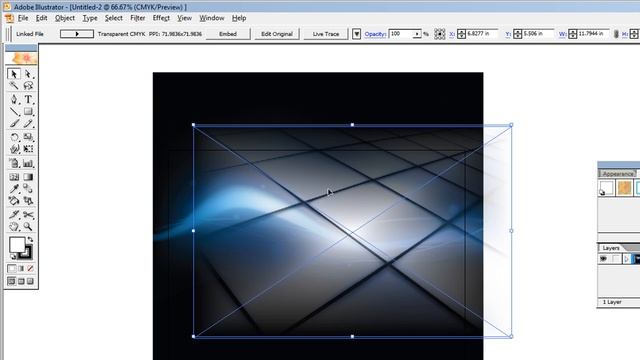640x360 pixels.
Task: Pick the Symbol Sprayer tool
Action: (x=14, y=163)
